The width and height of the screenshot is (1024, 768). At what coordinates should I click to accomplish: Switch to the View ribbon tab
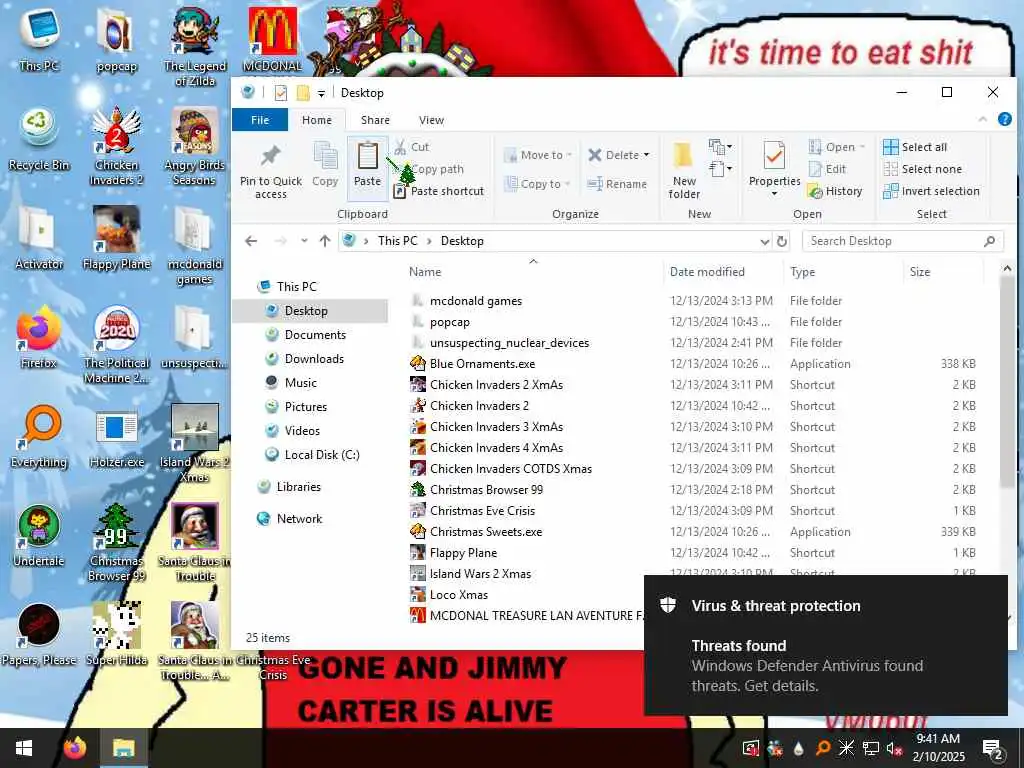coord(431,120)
